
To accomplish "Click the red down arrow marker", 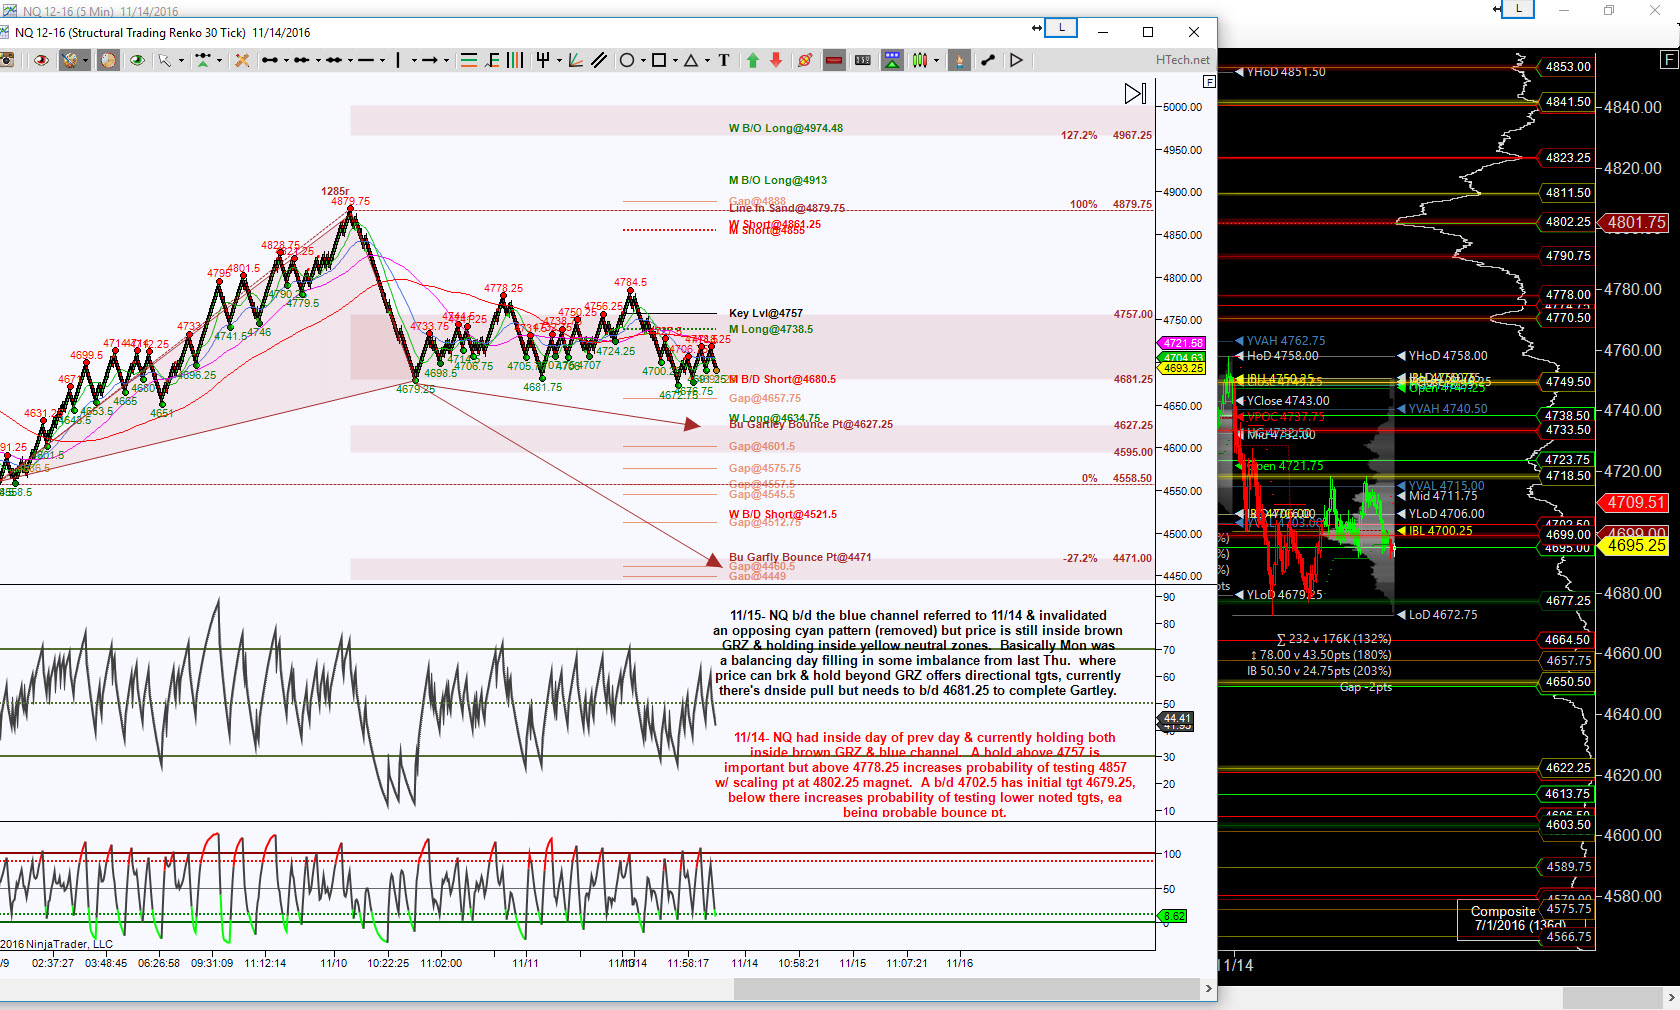I will tap(776, 61).
